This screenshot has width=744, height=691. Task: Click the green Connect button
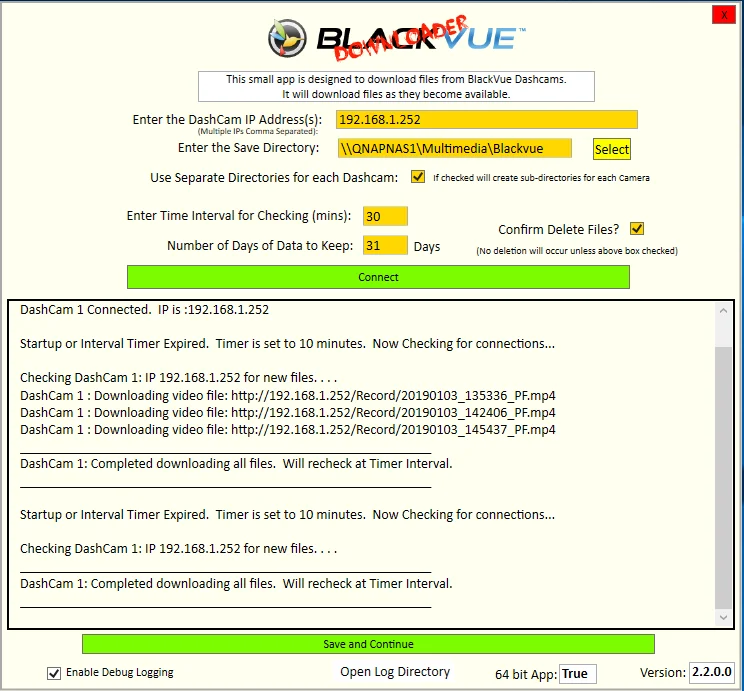tap(378, 277)
